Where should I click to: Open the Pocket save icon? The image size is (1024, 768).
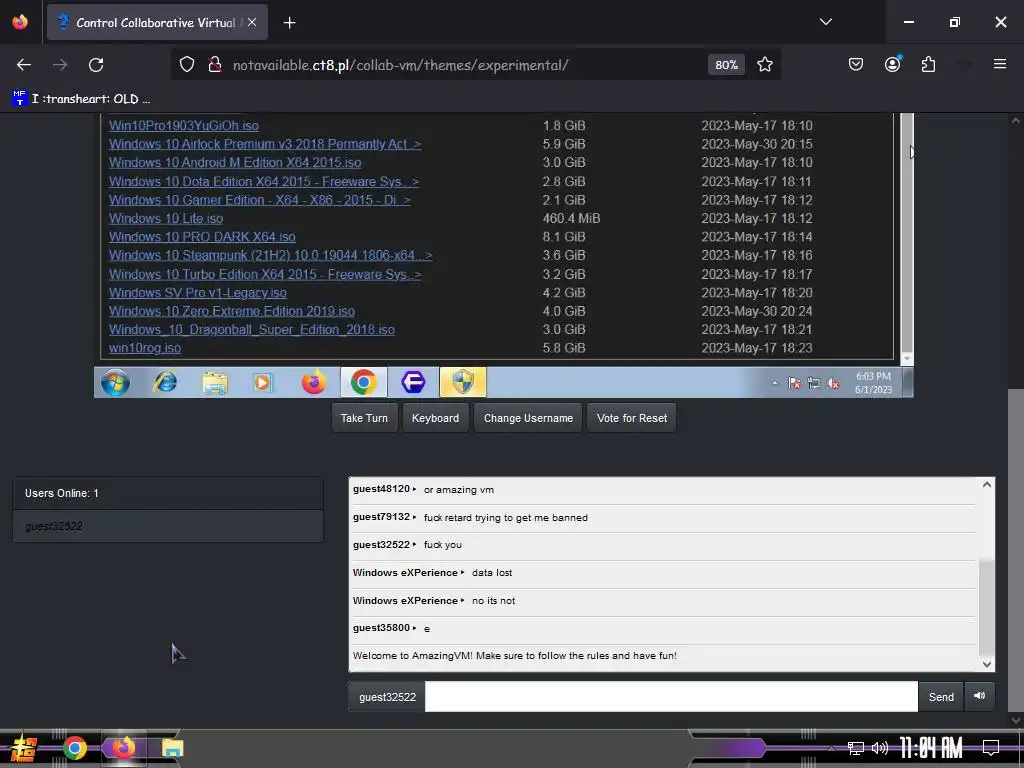[856, 64]
